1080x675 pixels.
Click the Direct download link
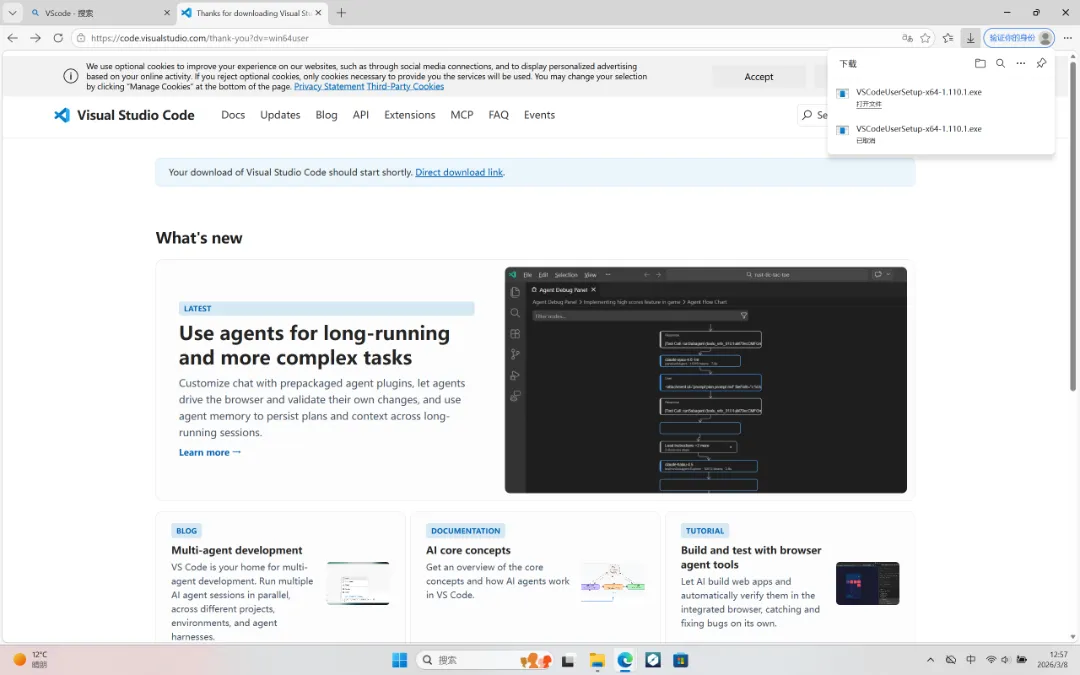459,172
